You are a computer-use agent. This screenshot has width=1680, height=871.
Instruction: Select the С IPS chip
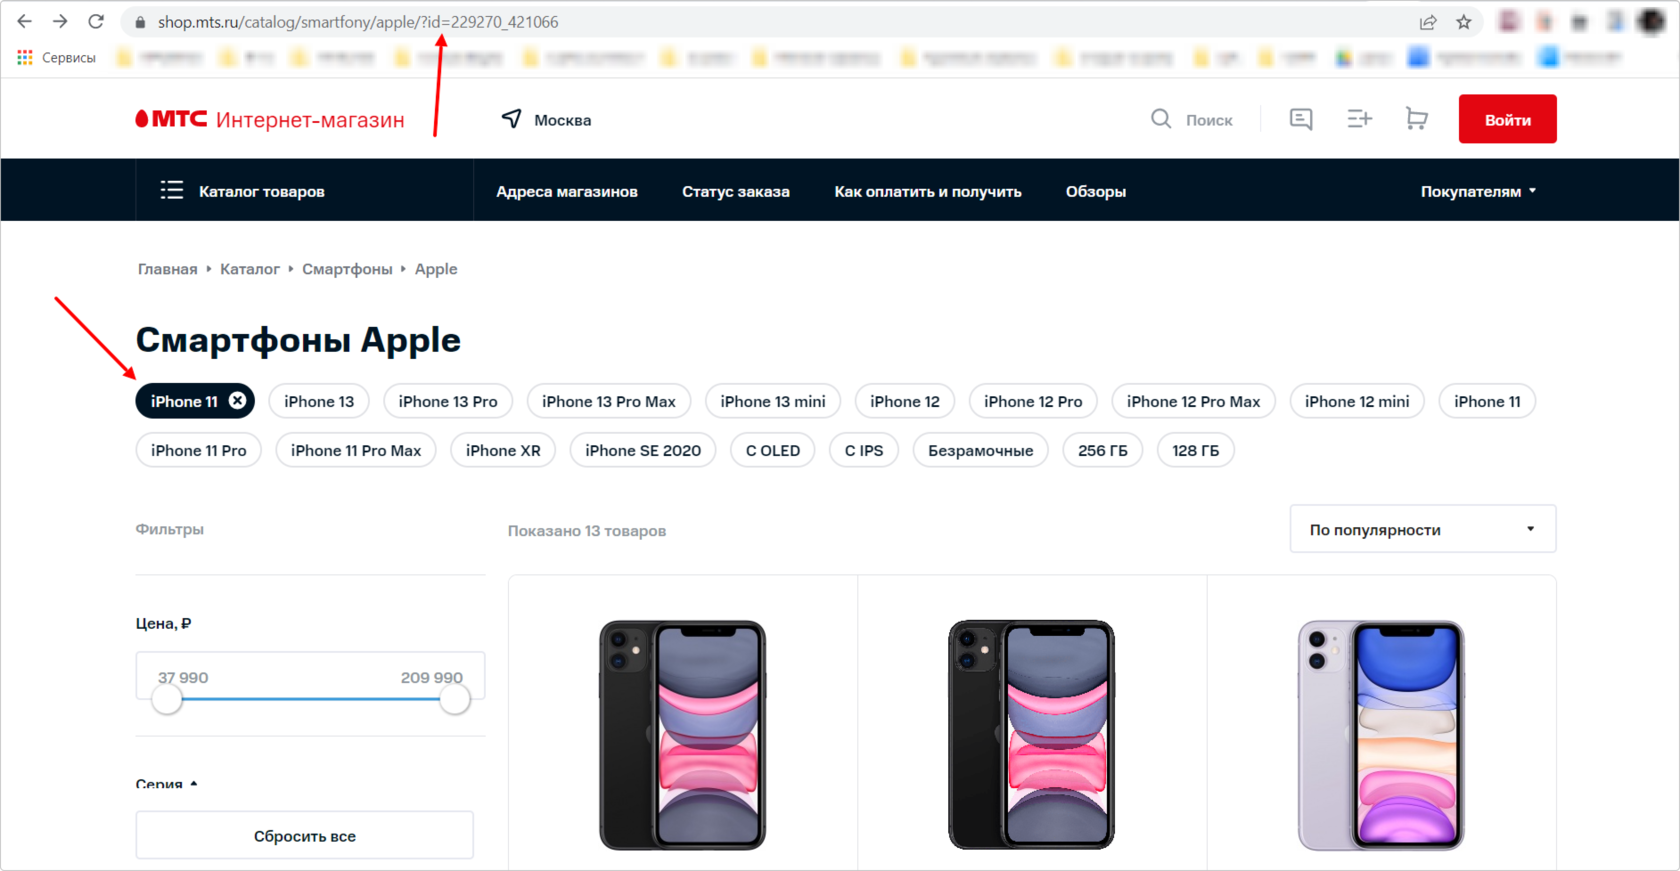coord(864,450)
